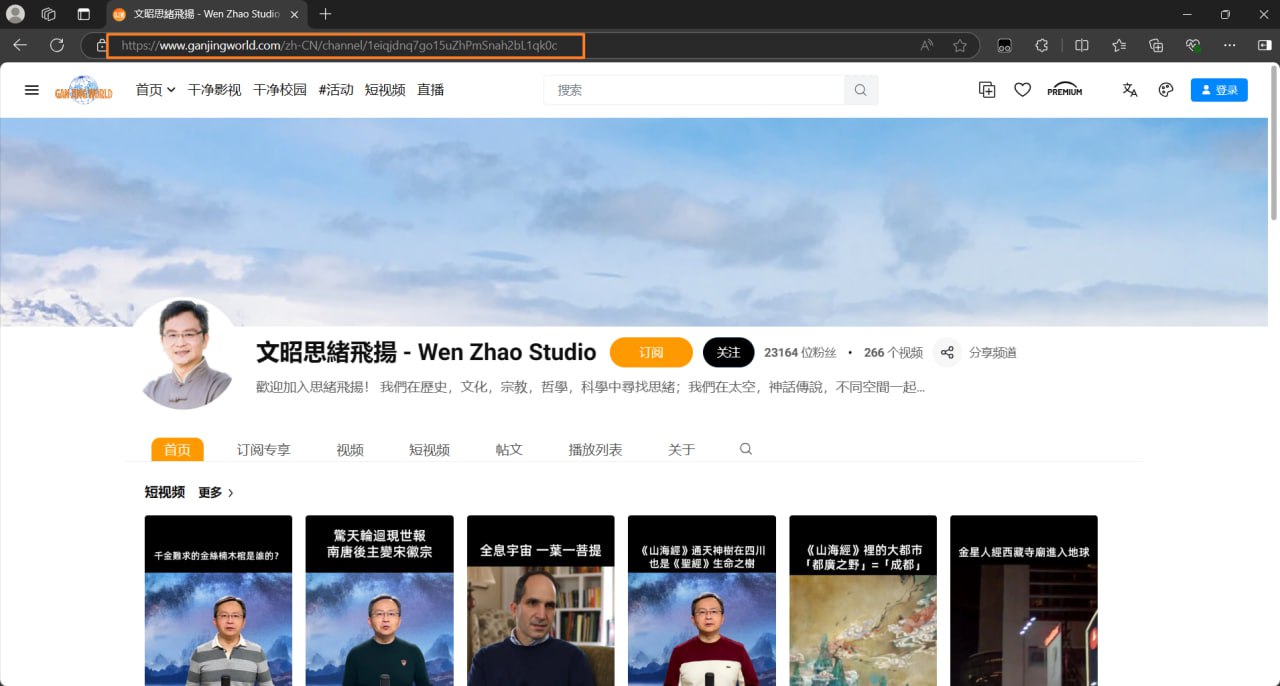Switch to the 视频 tab
Viewport: 1280px width, 686px height.
tap(350, 450)
